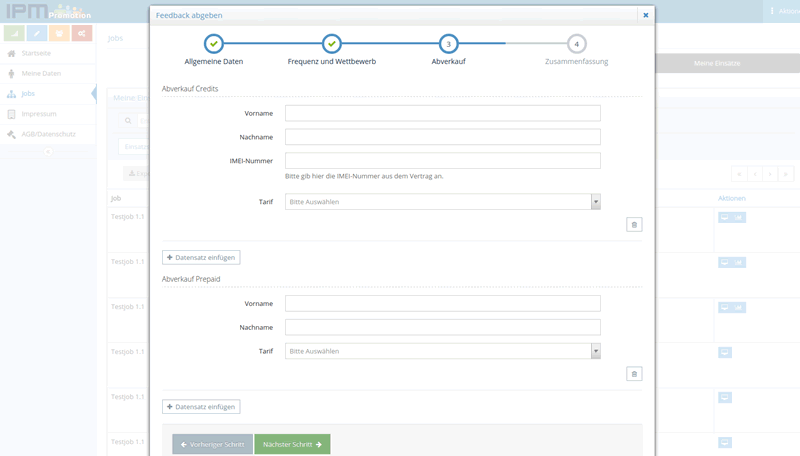Delete the Abverkauf Prepaid record with trash icon
The width and height of the screenshot is (800, 456).
click(634, 374)
